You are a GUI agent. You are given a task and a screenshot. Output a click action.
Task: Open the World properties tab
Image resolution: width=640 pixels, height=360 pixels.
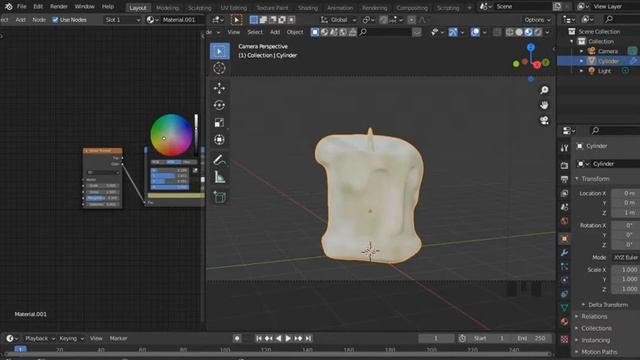[564, 221]
